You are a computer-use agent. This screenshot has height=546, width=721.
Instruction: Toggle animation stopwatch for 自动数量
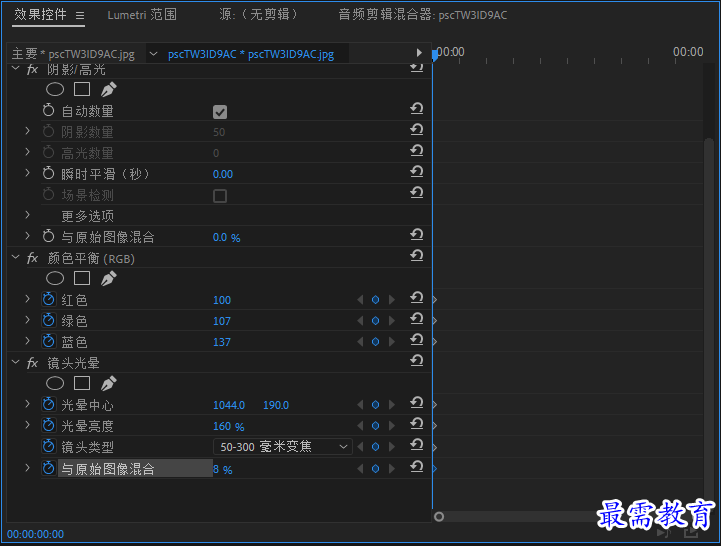pyautogui.click(x=48, y=110)
